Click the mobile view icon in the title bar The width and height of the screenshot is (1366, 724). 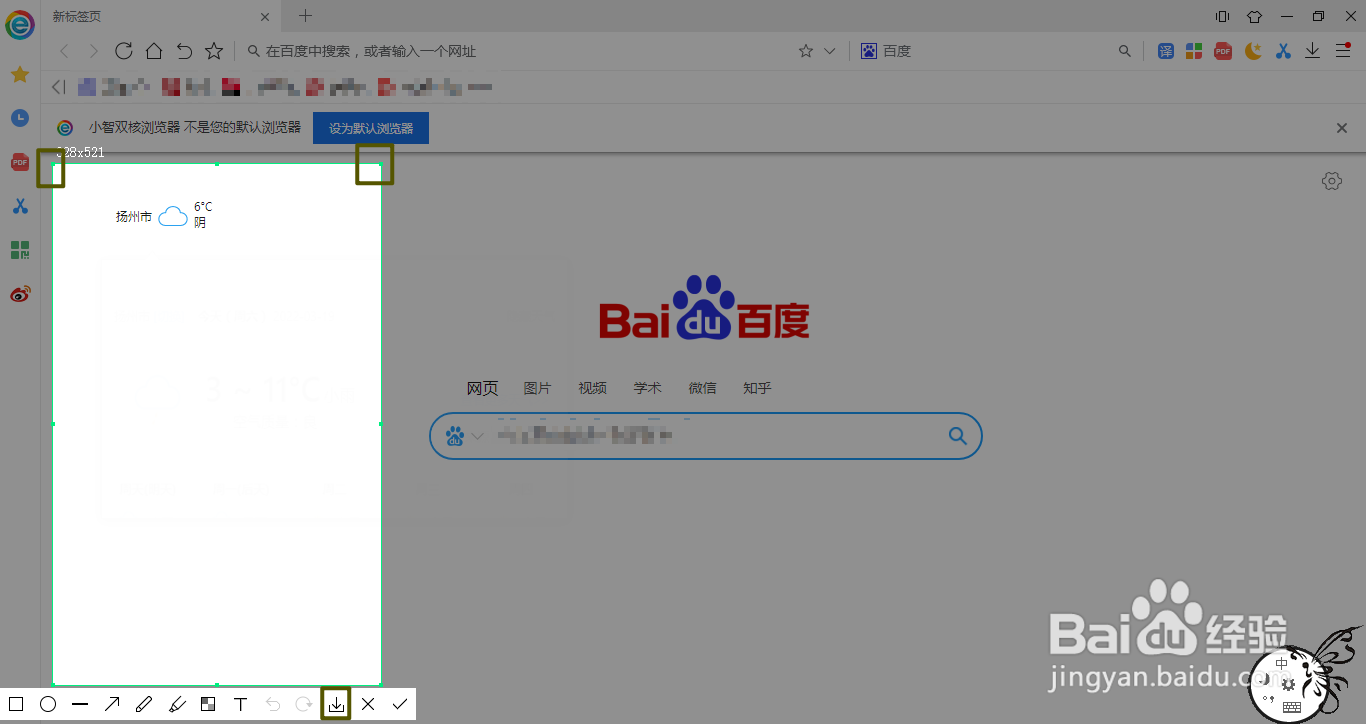1222,16
